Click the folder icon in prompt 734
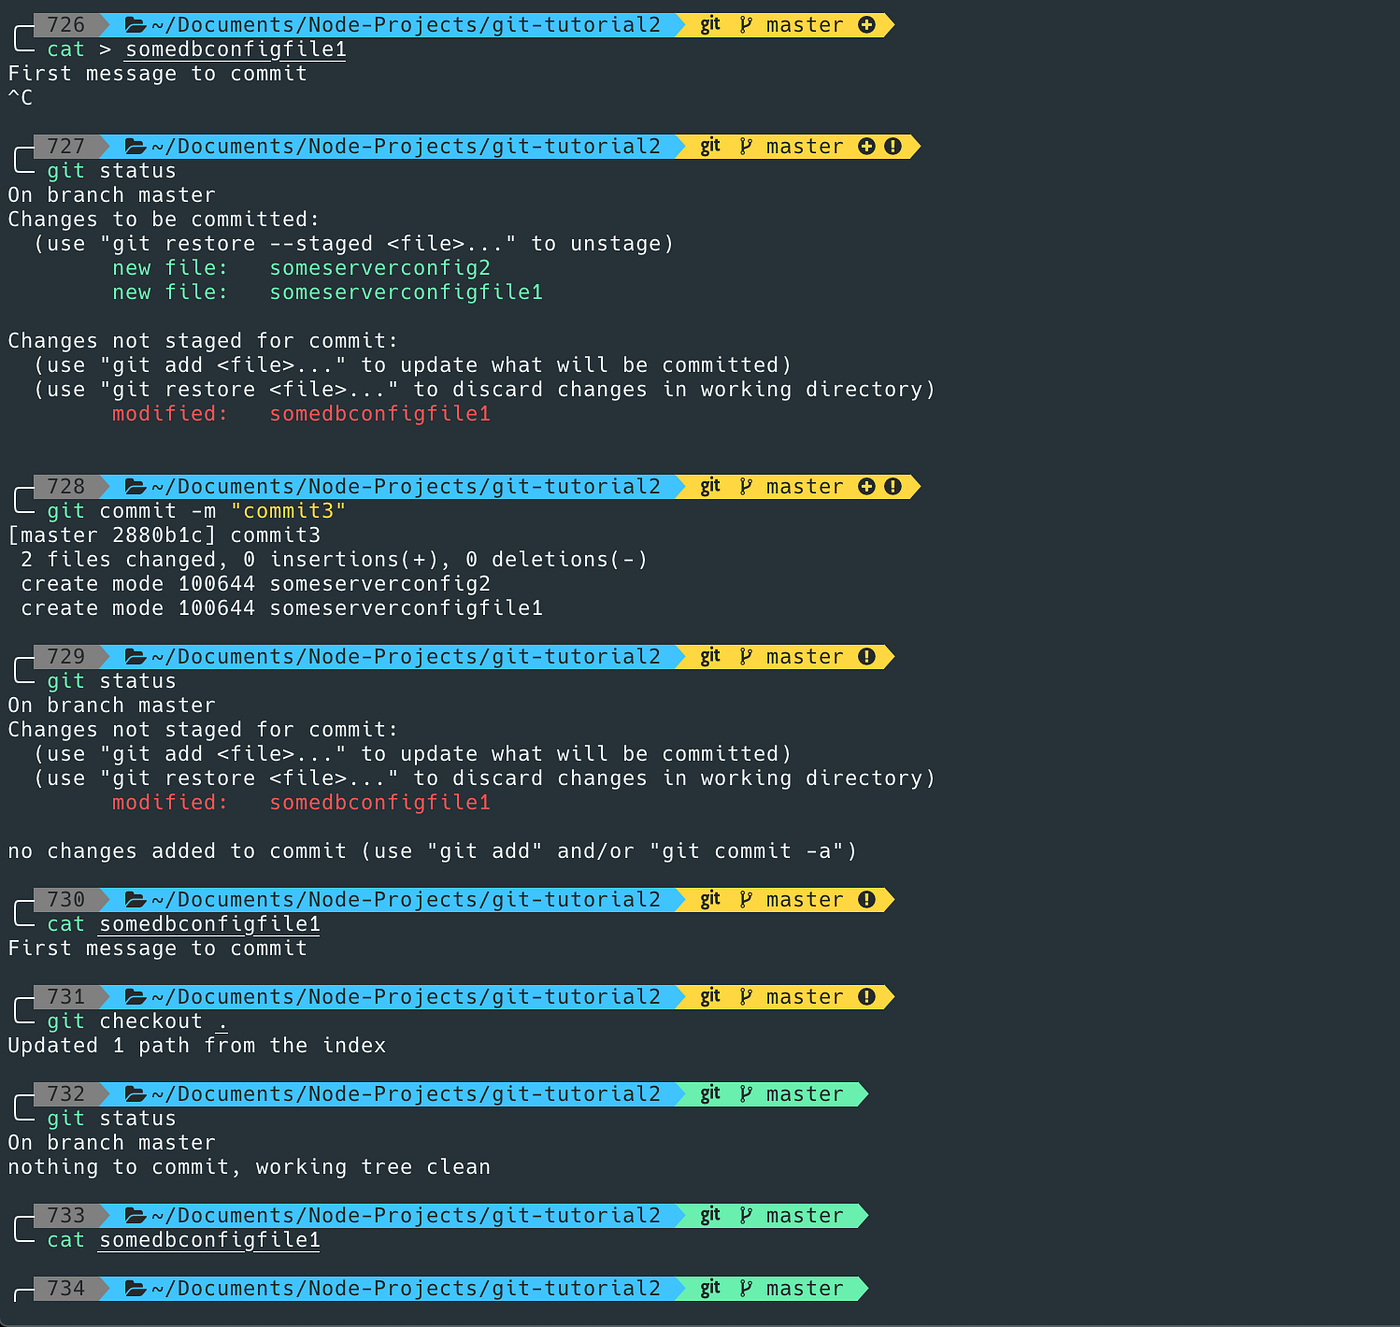The width and height of the screenshot is (1400, 1327). [136, 1289]
